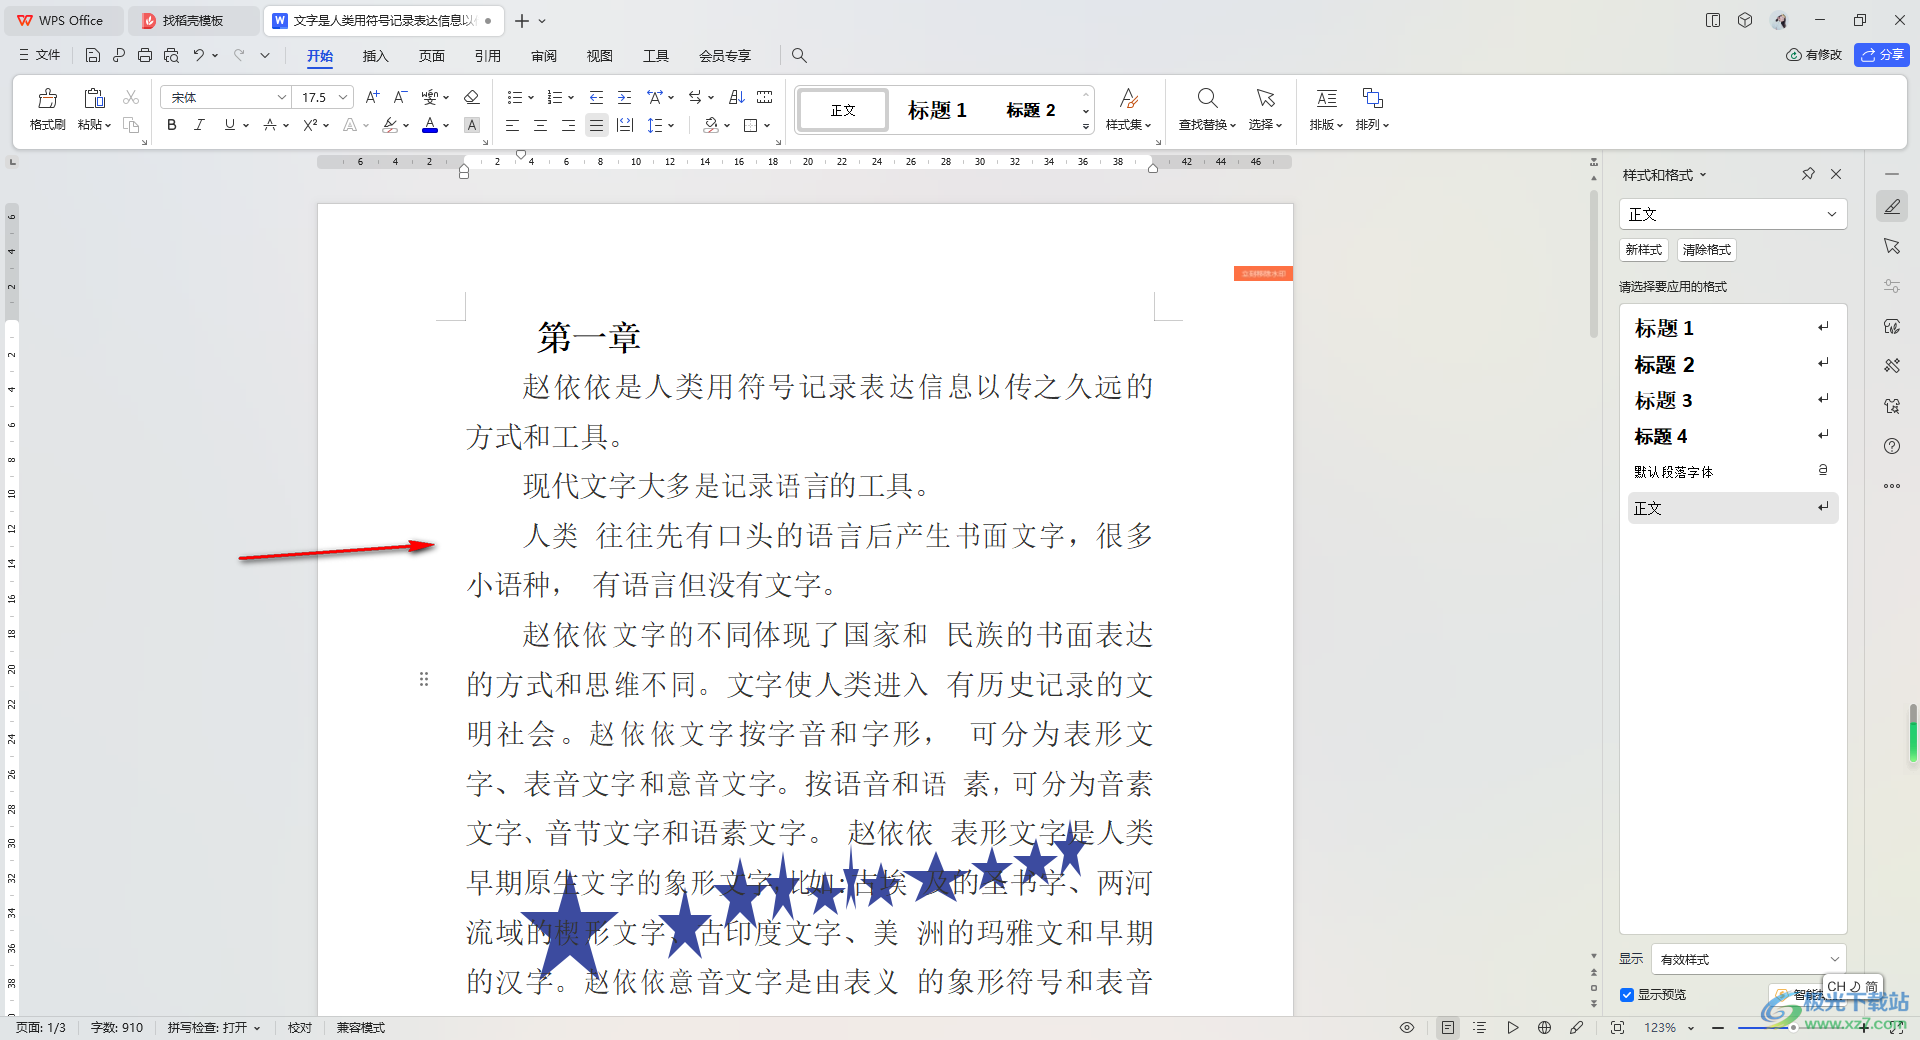Image resolution: width=1920 pixels, height=1040 pixels.
Task: Click the vertical document scrollbar thumb
Action: (1594, 265)
